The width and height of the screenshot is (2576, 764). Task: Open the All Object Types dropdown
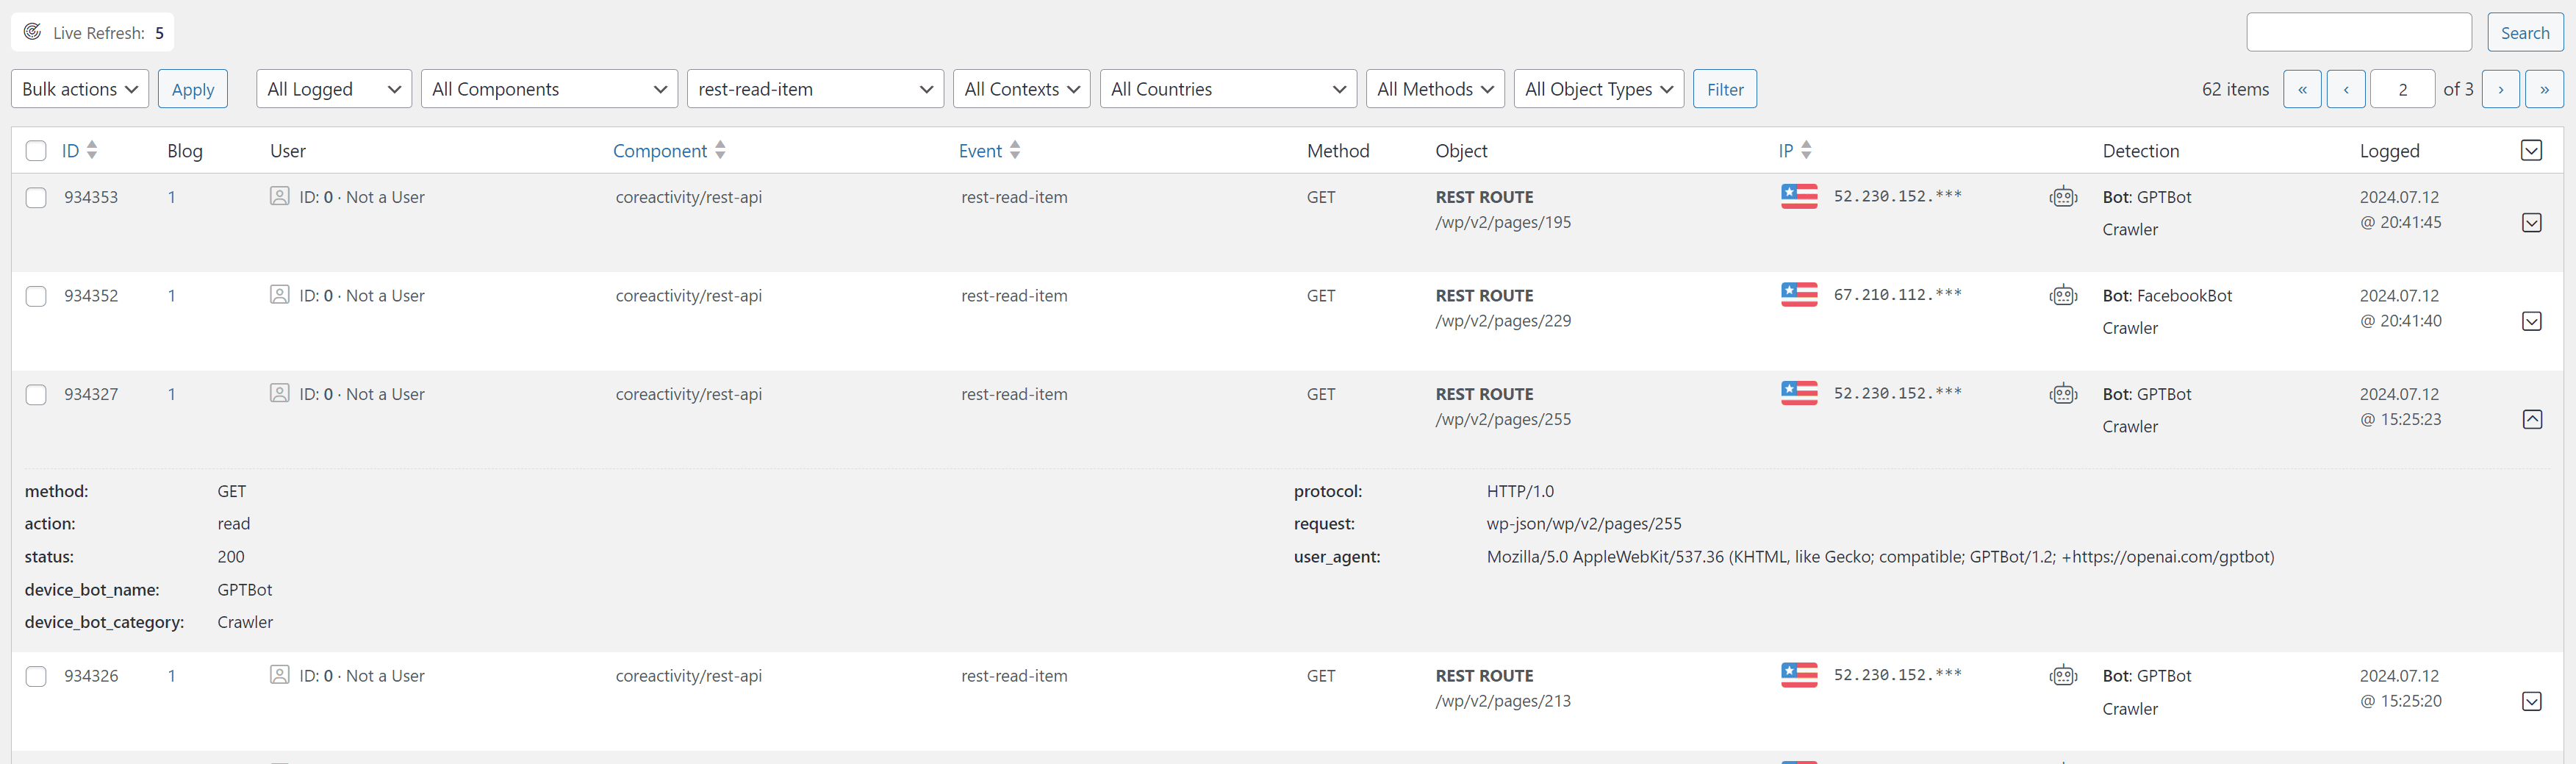coord(1599,89)
